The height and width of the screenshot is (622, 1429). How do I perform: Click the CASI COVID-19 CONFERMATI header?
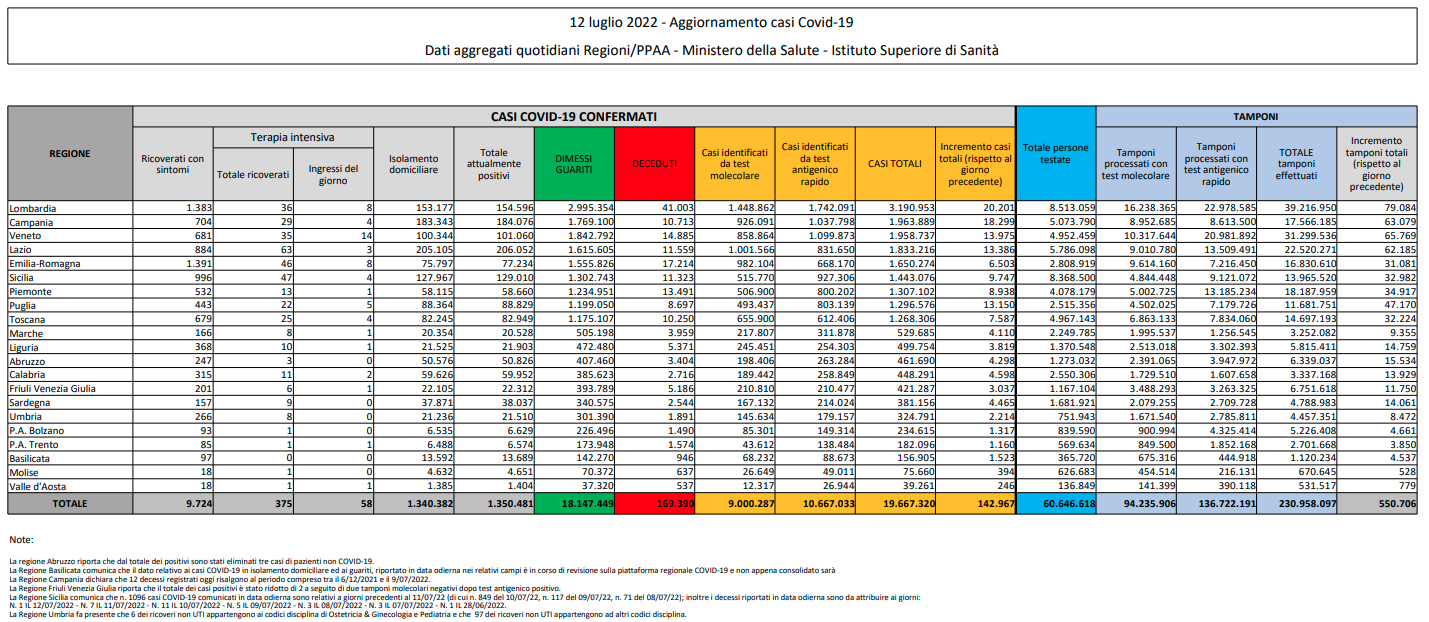point(574,116)
